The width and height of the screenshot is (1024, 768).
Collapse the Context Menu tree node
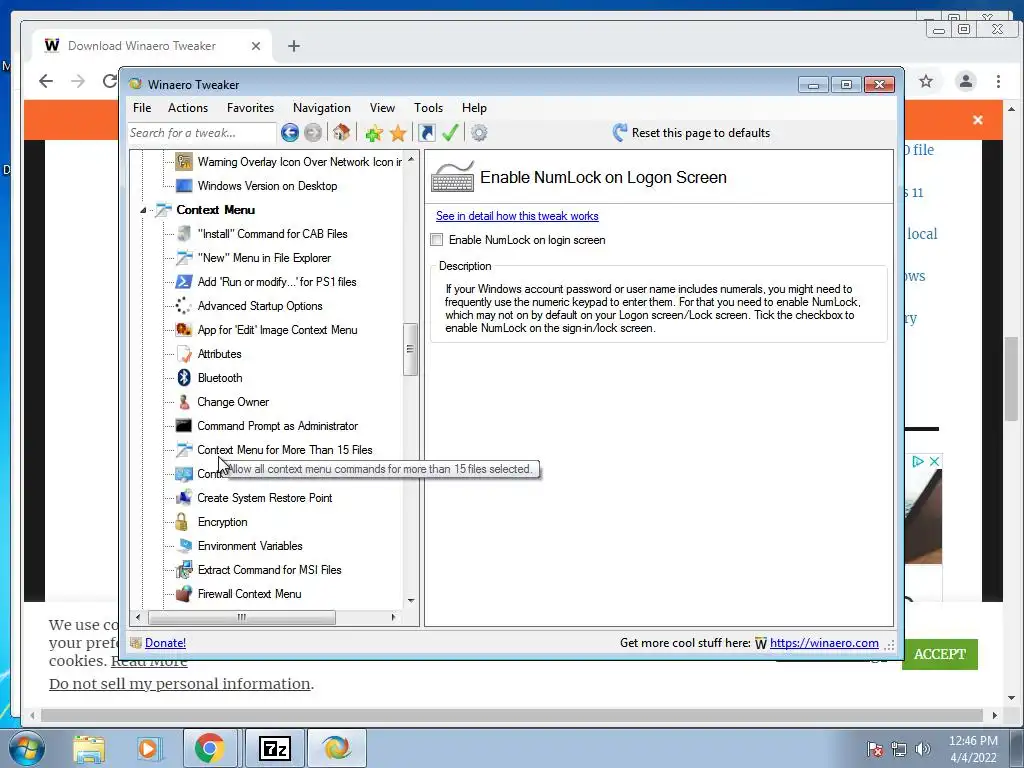[x=143, y=210]
